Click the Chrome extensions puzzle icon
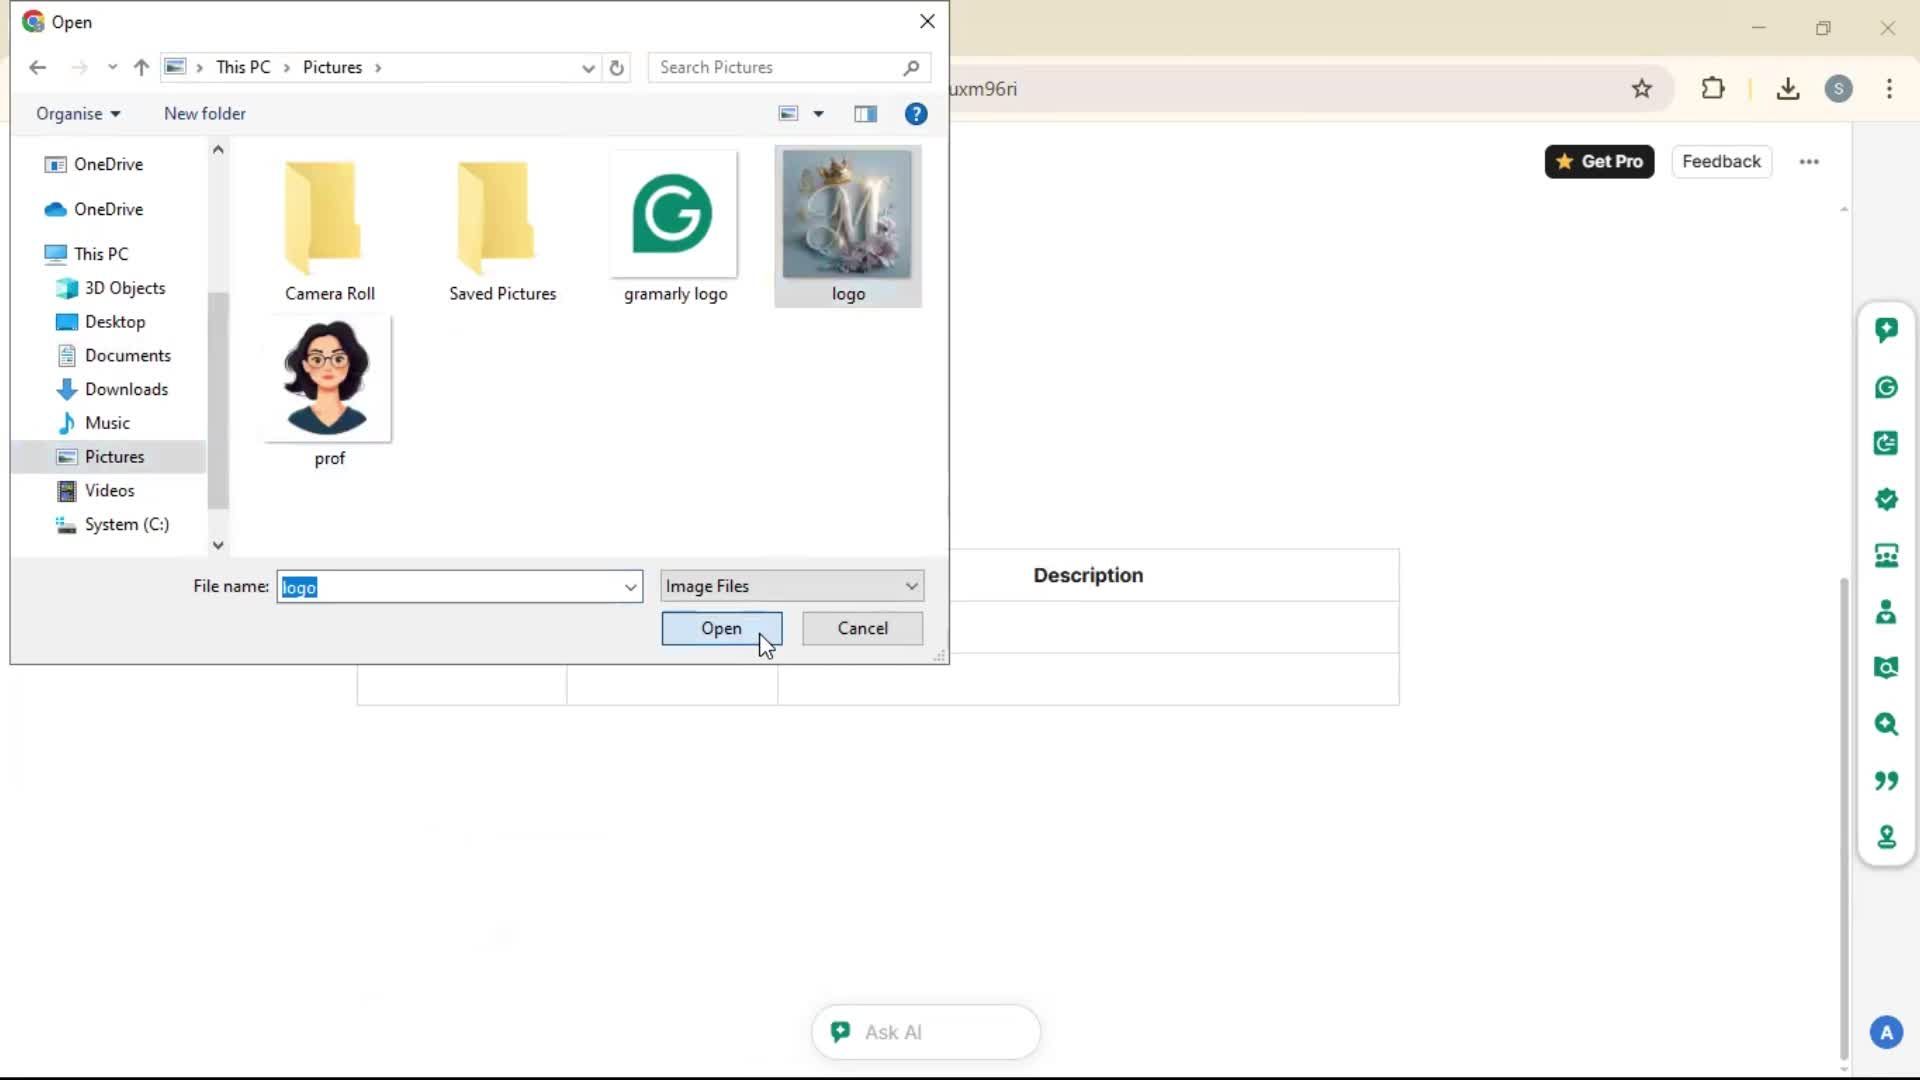Viewport: 1920px width, 1080px height. tap(1713, 89)
